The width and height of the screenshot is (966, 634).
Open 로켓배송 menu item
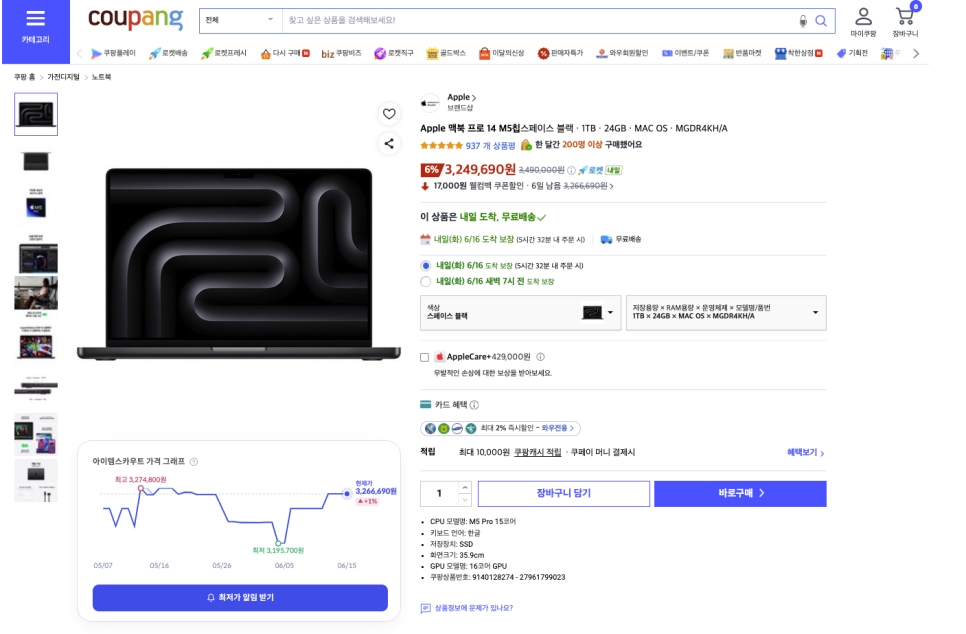point(168,54)
